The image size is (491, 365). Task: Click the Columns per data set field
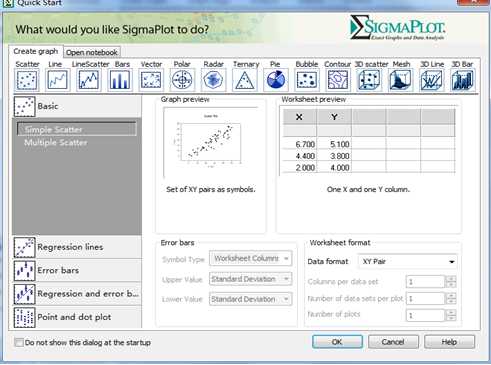425,282
